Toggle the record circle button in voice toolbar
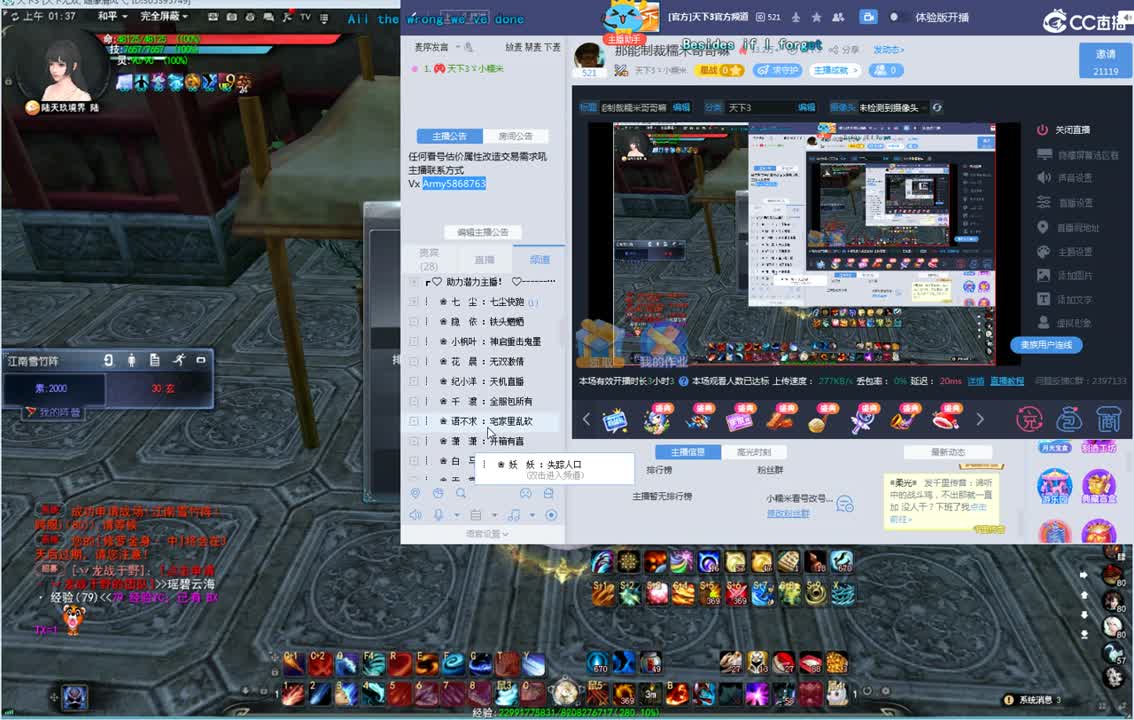1134x720 pixels. 551,515
